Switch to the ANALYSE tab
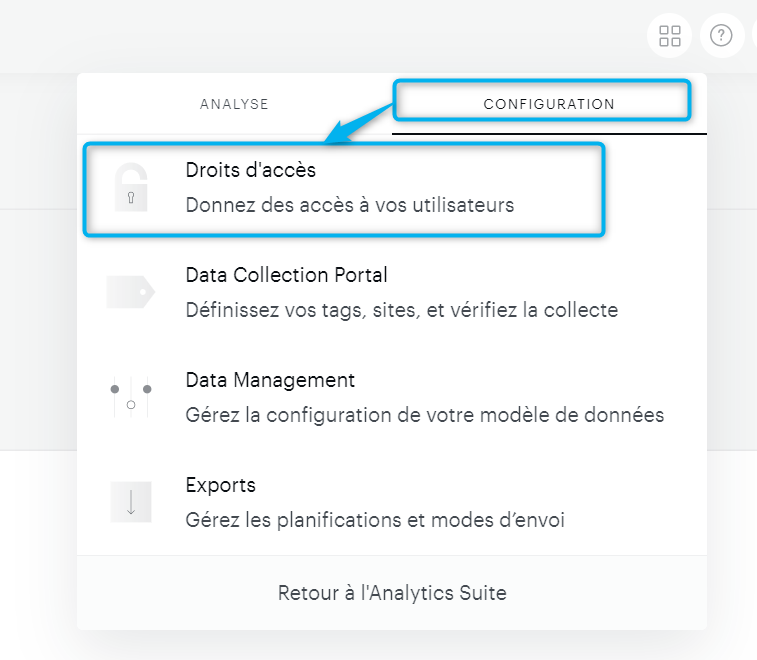Image resolution: width=757 pixels, height=660 pixels. pos(234,104)
